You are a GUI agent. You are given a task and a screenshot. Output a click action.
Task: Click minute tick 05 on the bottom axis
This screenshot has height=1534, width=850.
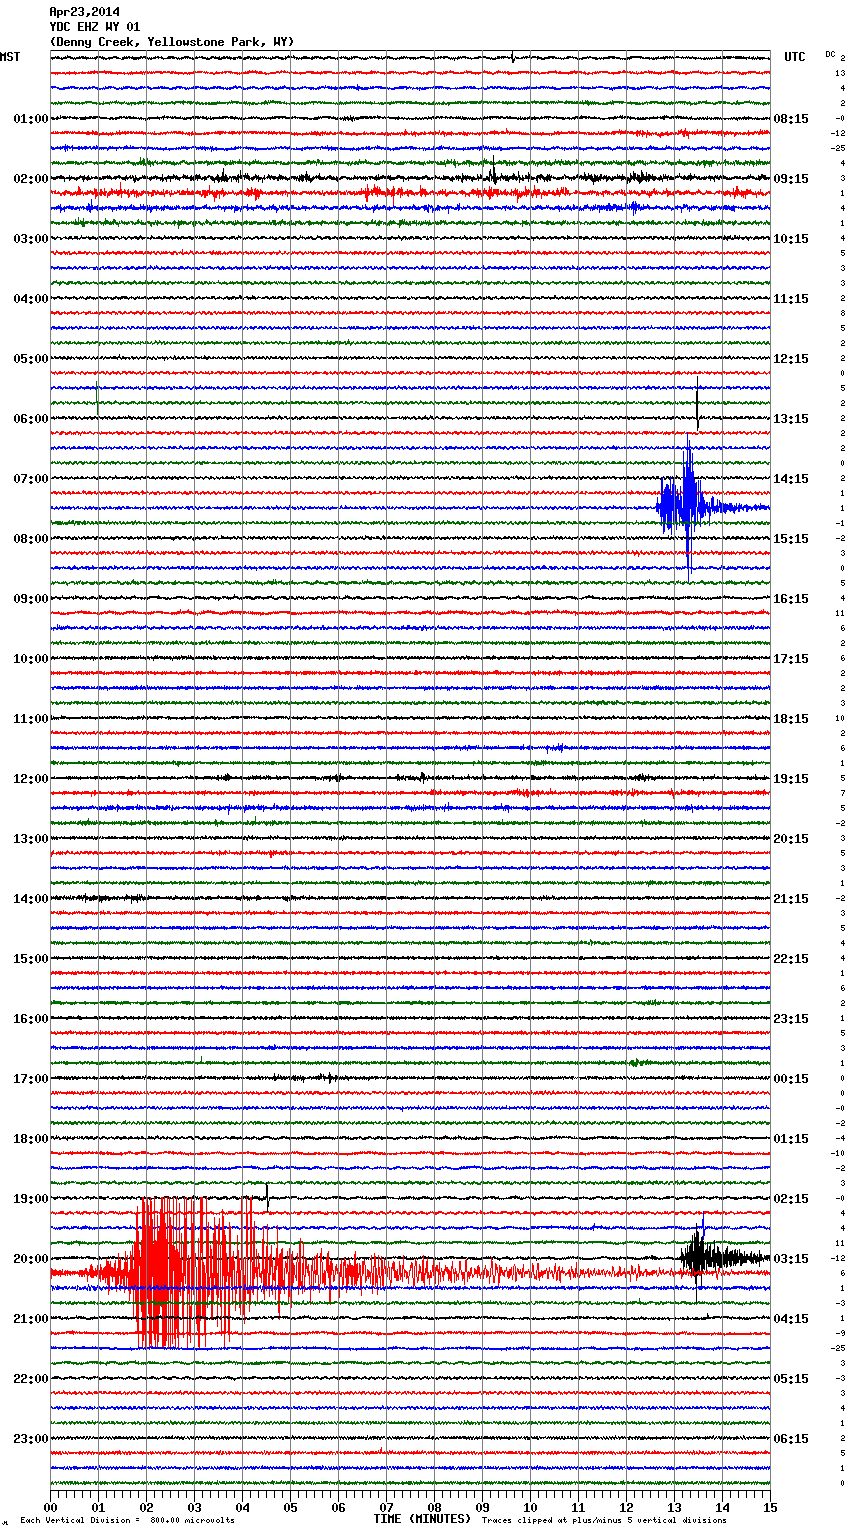(290, 1507)
